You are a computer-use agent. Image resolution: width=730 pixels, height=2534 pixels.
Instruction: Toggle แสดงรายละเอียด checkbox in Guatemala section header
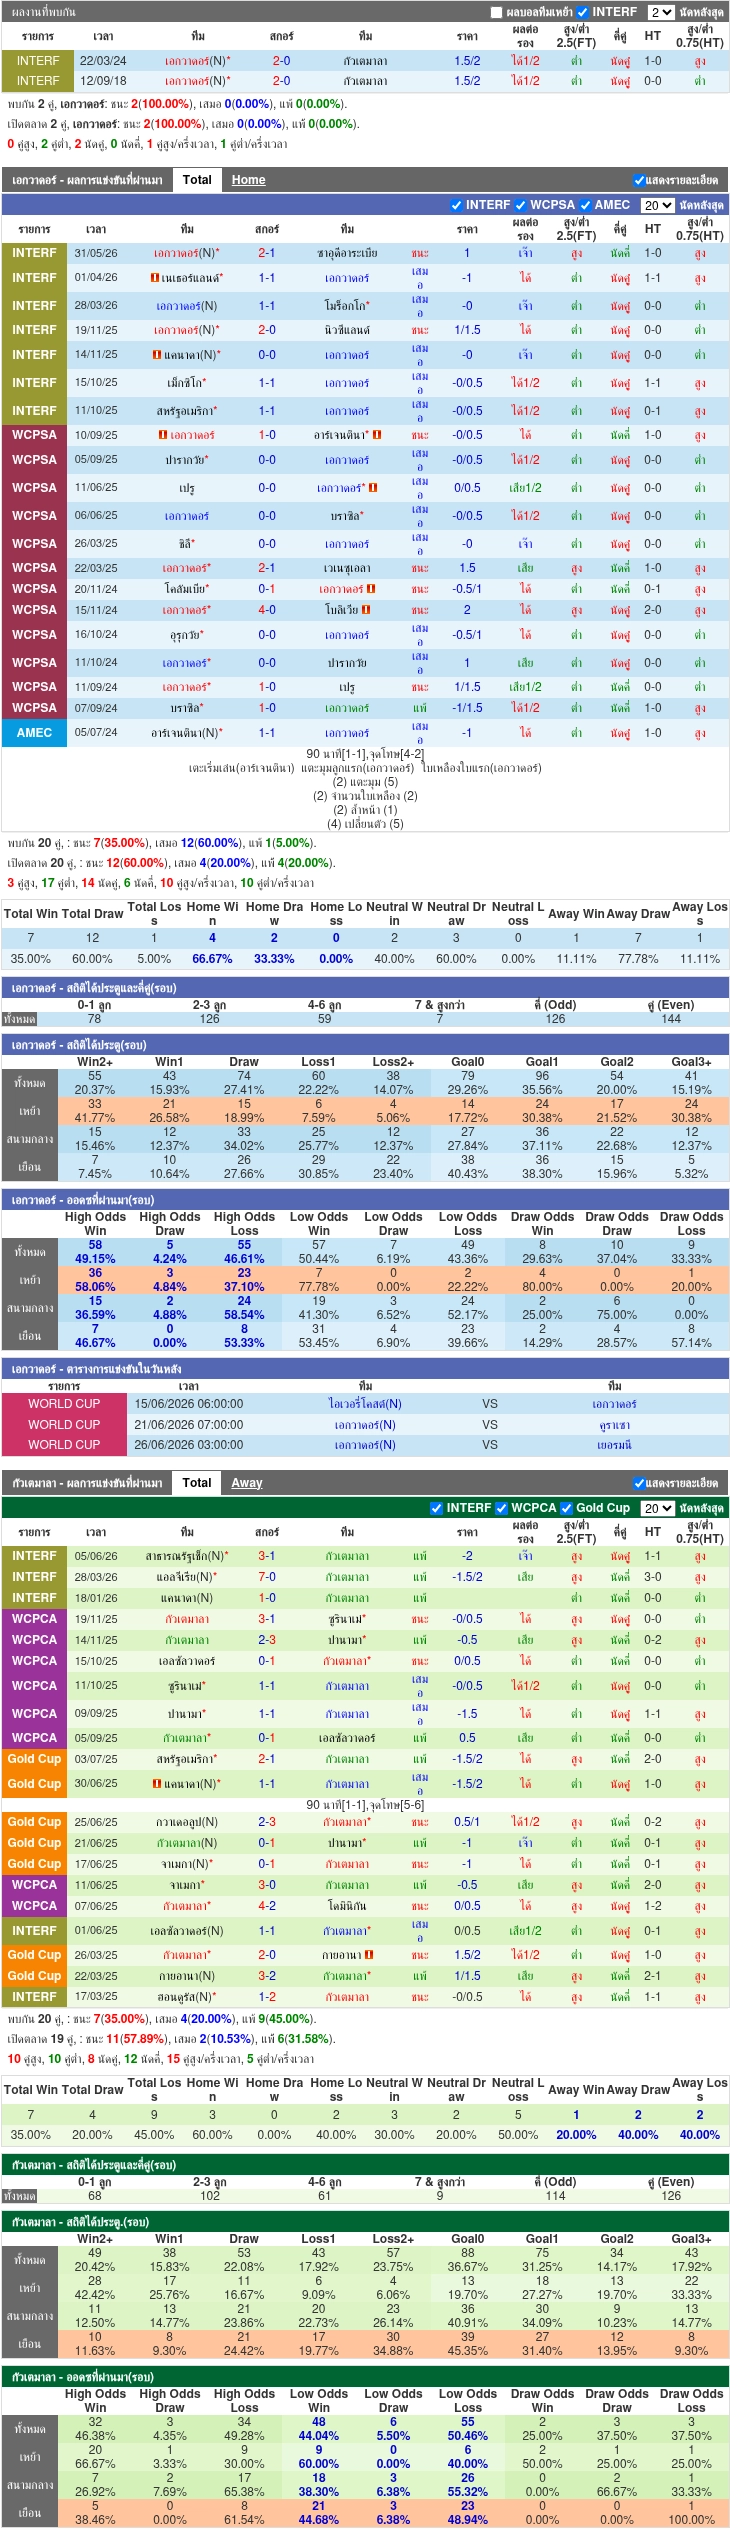[639, 1483]
